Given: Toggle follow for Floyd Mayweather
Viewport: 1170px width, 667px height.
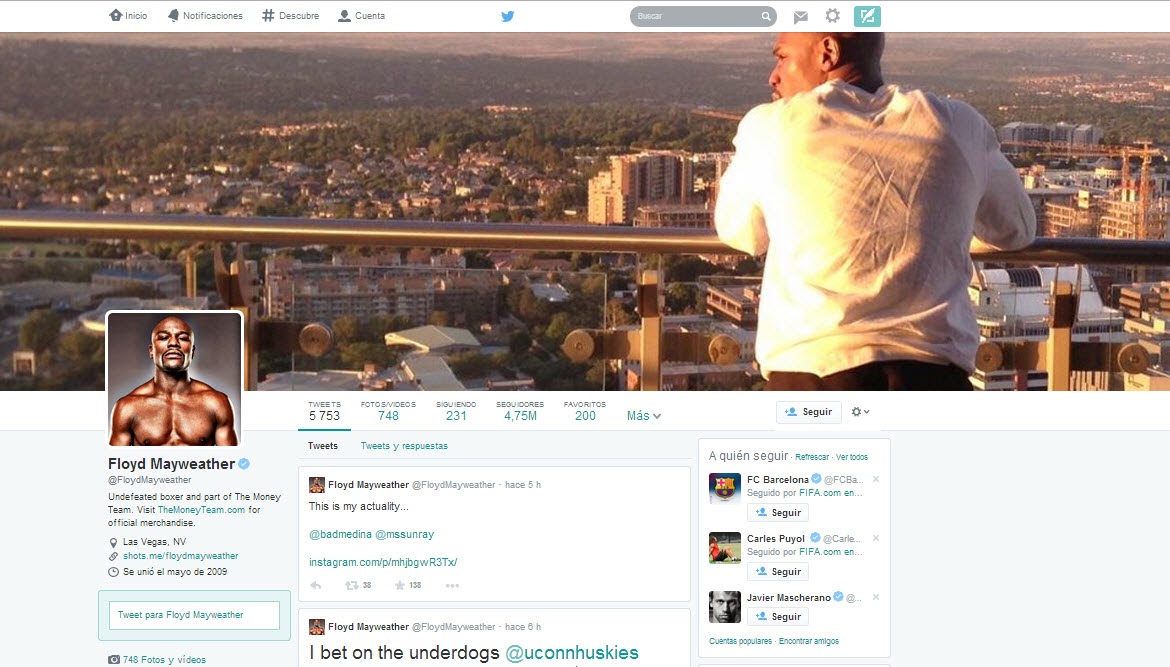Looking at the screenshot, I should click(808, 412).
